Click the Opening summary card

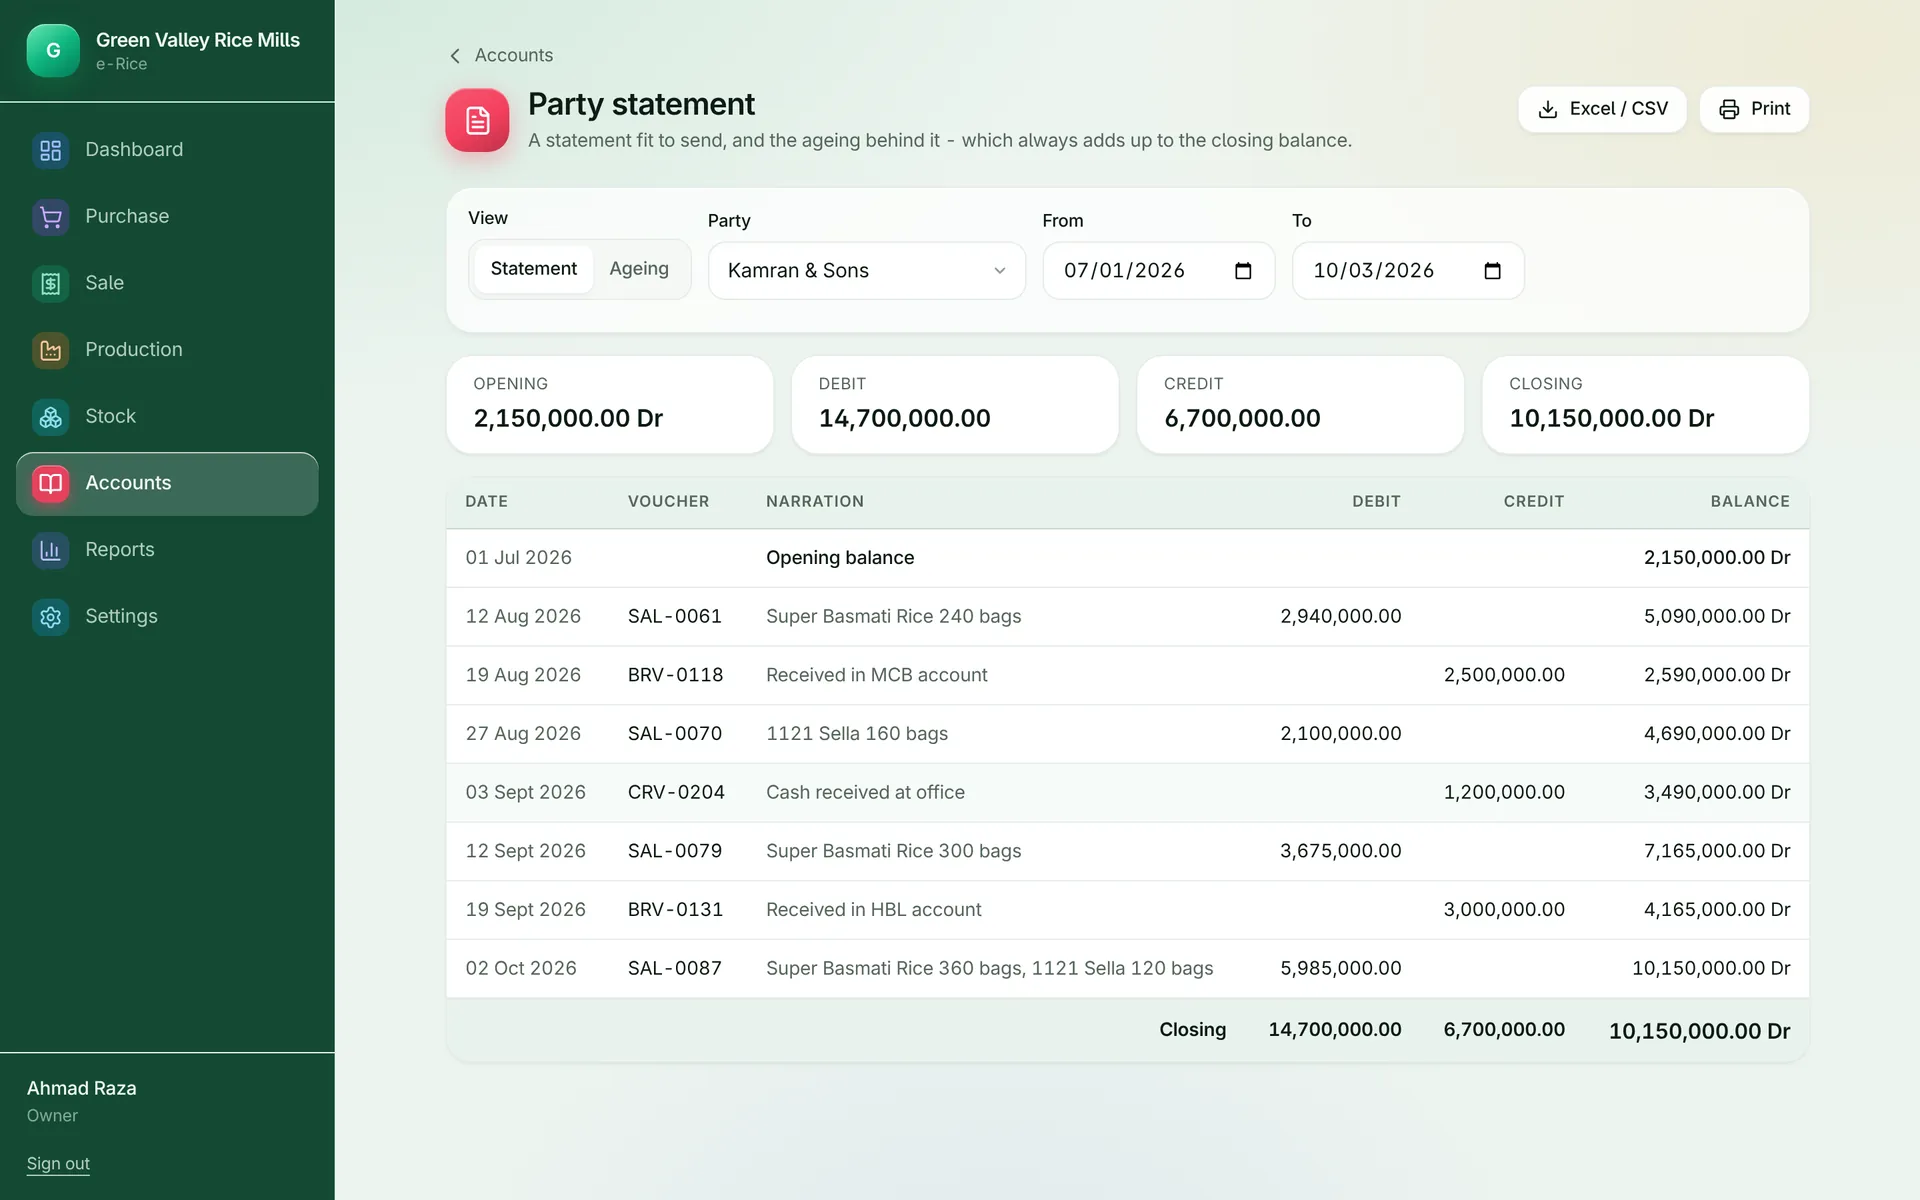coord(609,405)
